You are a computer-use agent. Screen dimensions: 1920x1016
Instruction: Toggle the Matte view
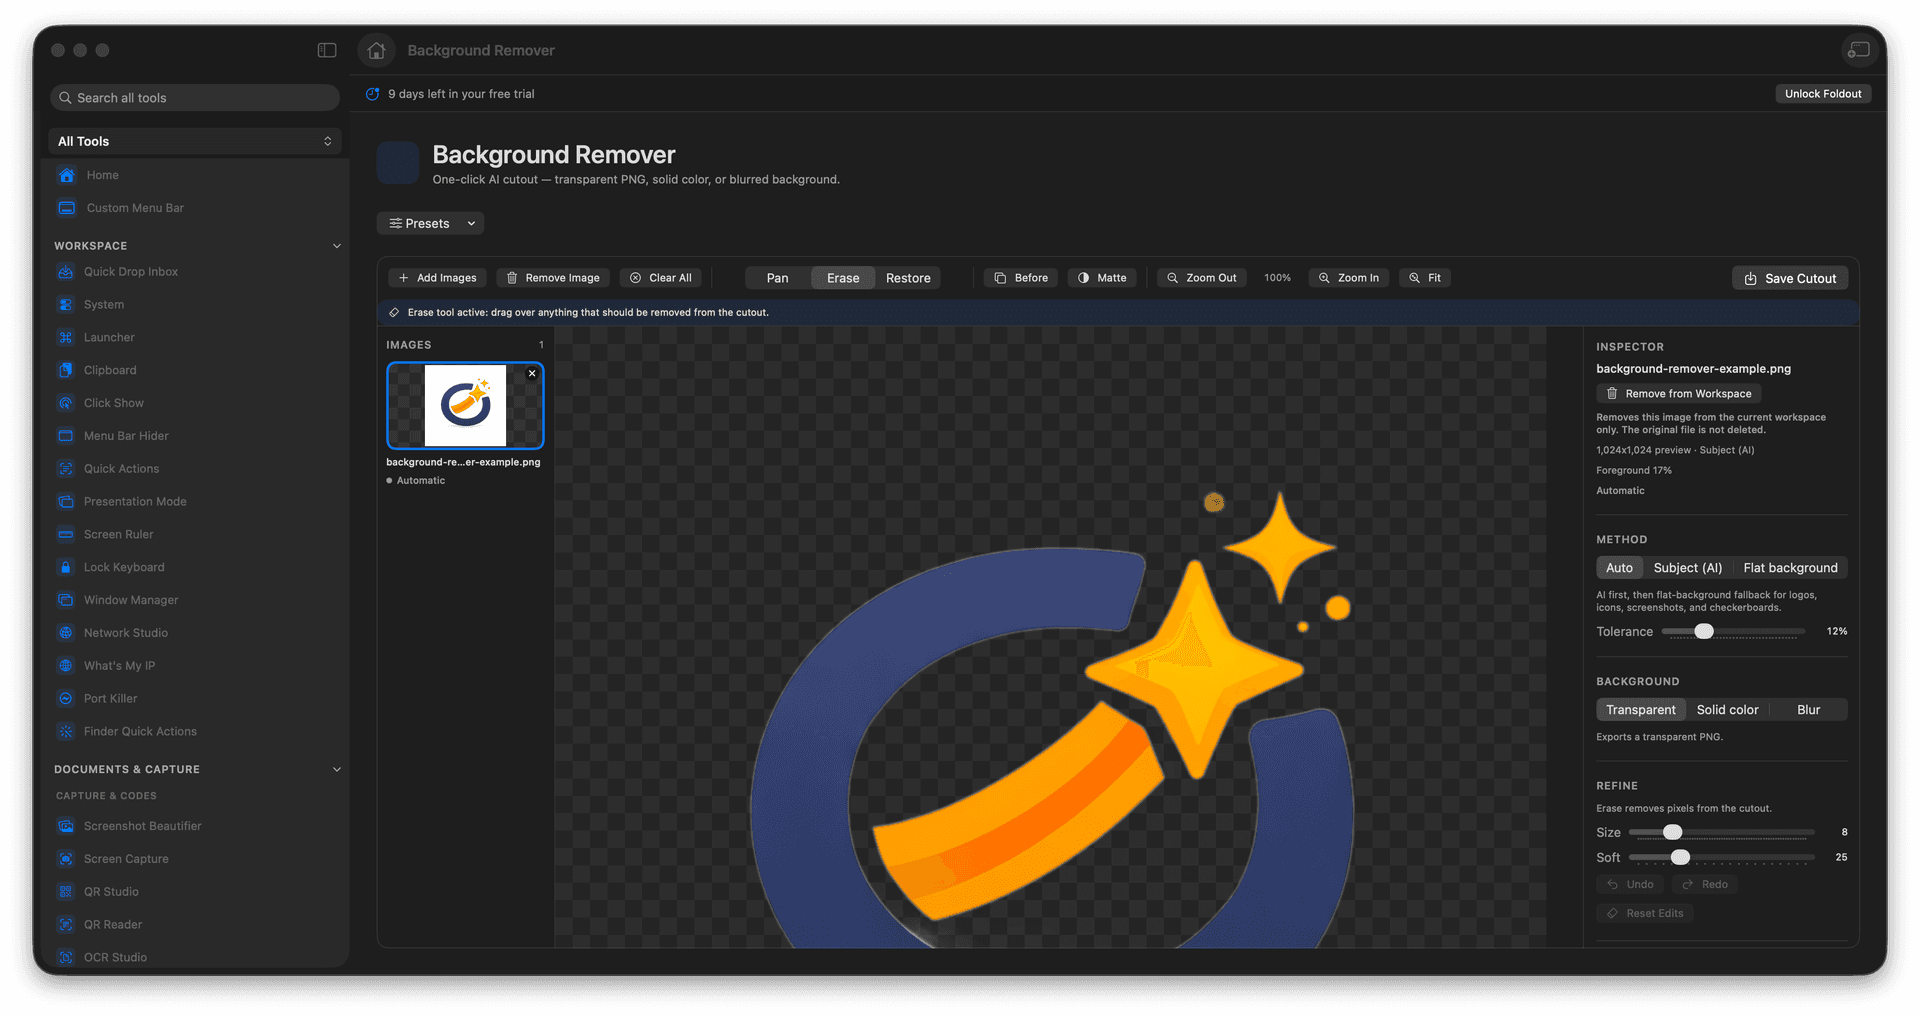pos(1102,278)
